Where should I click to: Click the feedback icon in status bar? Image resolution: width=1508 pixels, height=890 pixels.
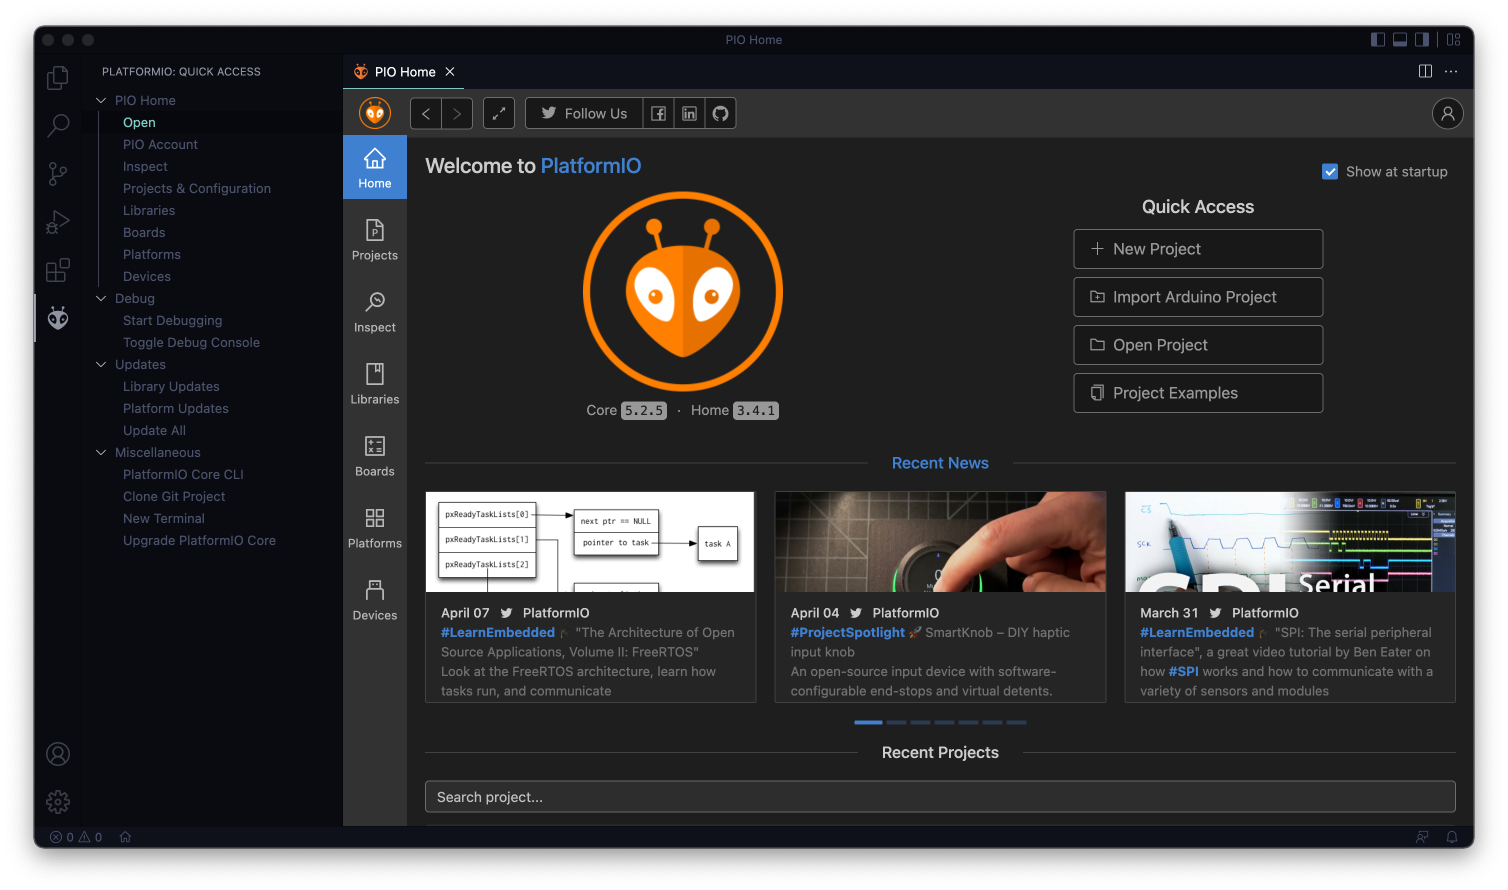point(1422,837)
